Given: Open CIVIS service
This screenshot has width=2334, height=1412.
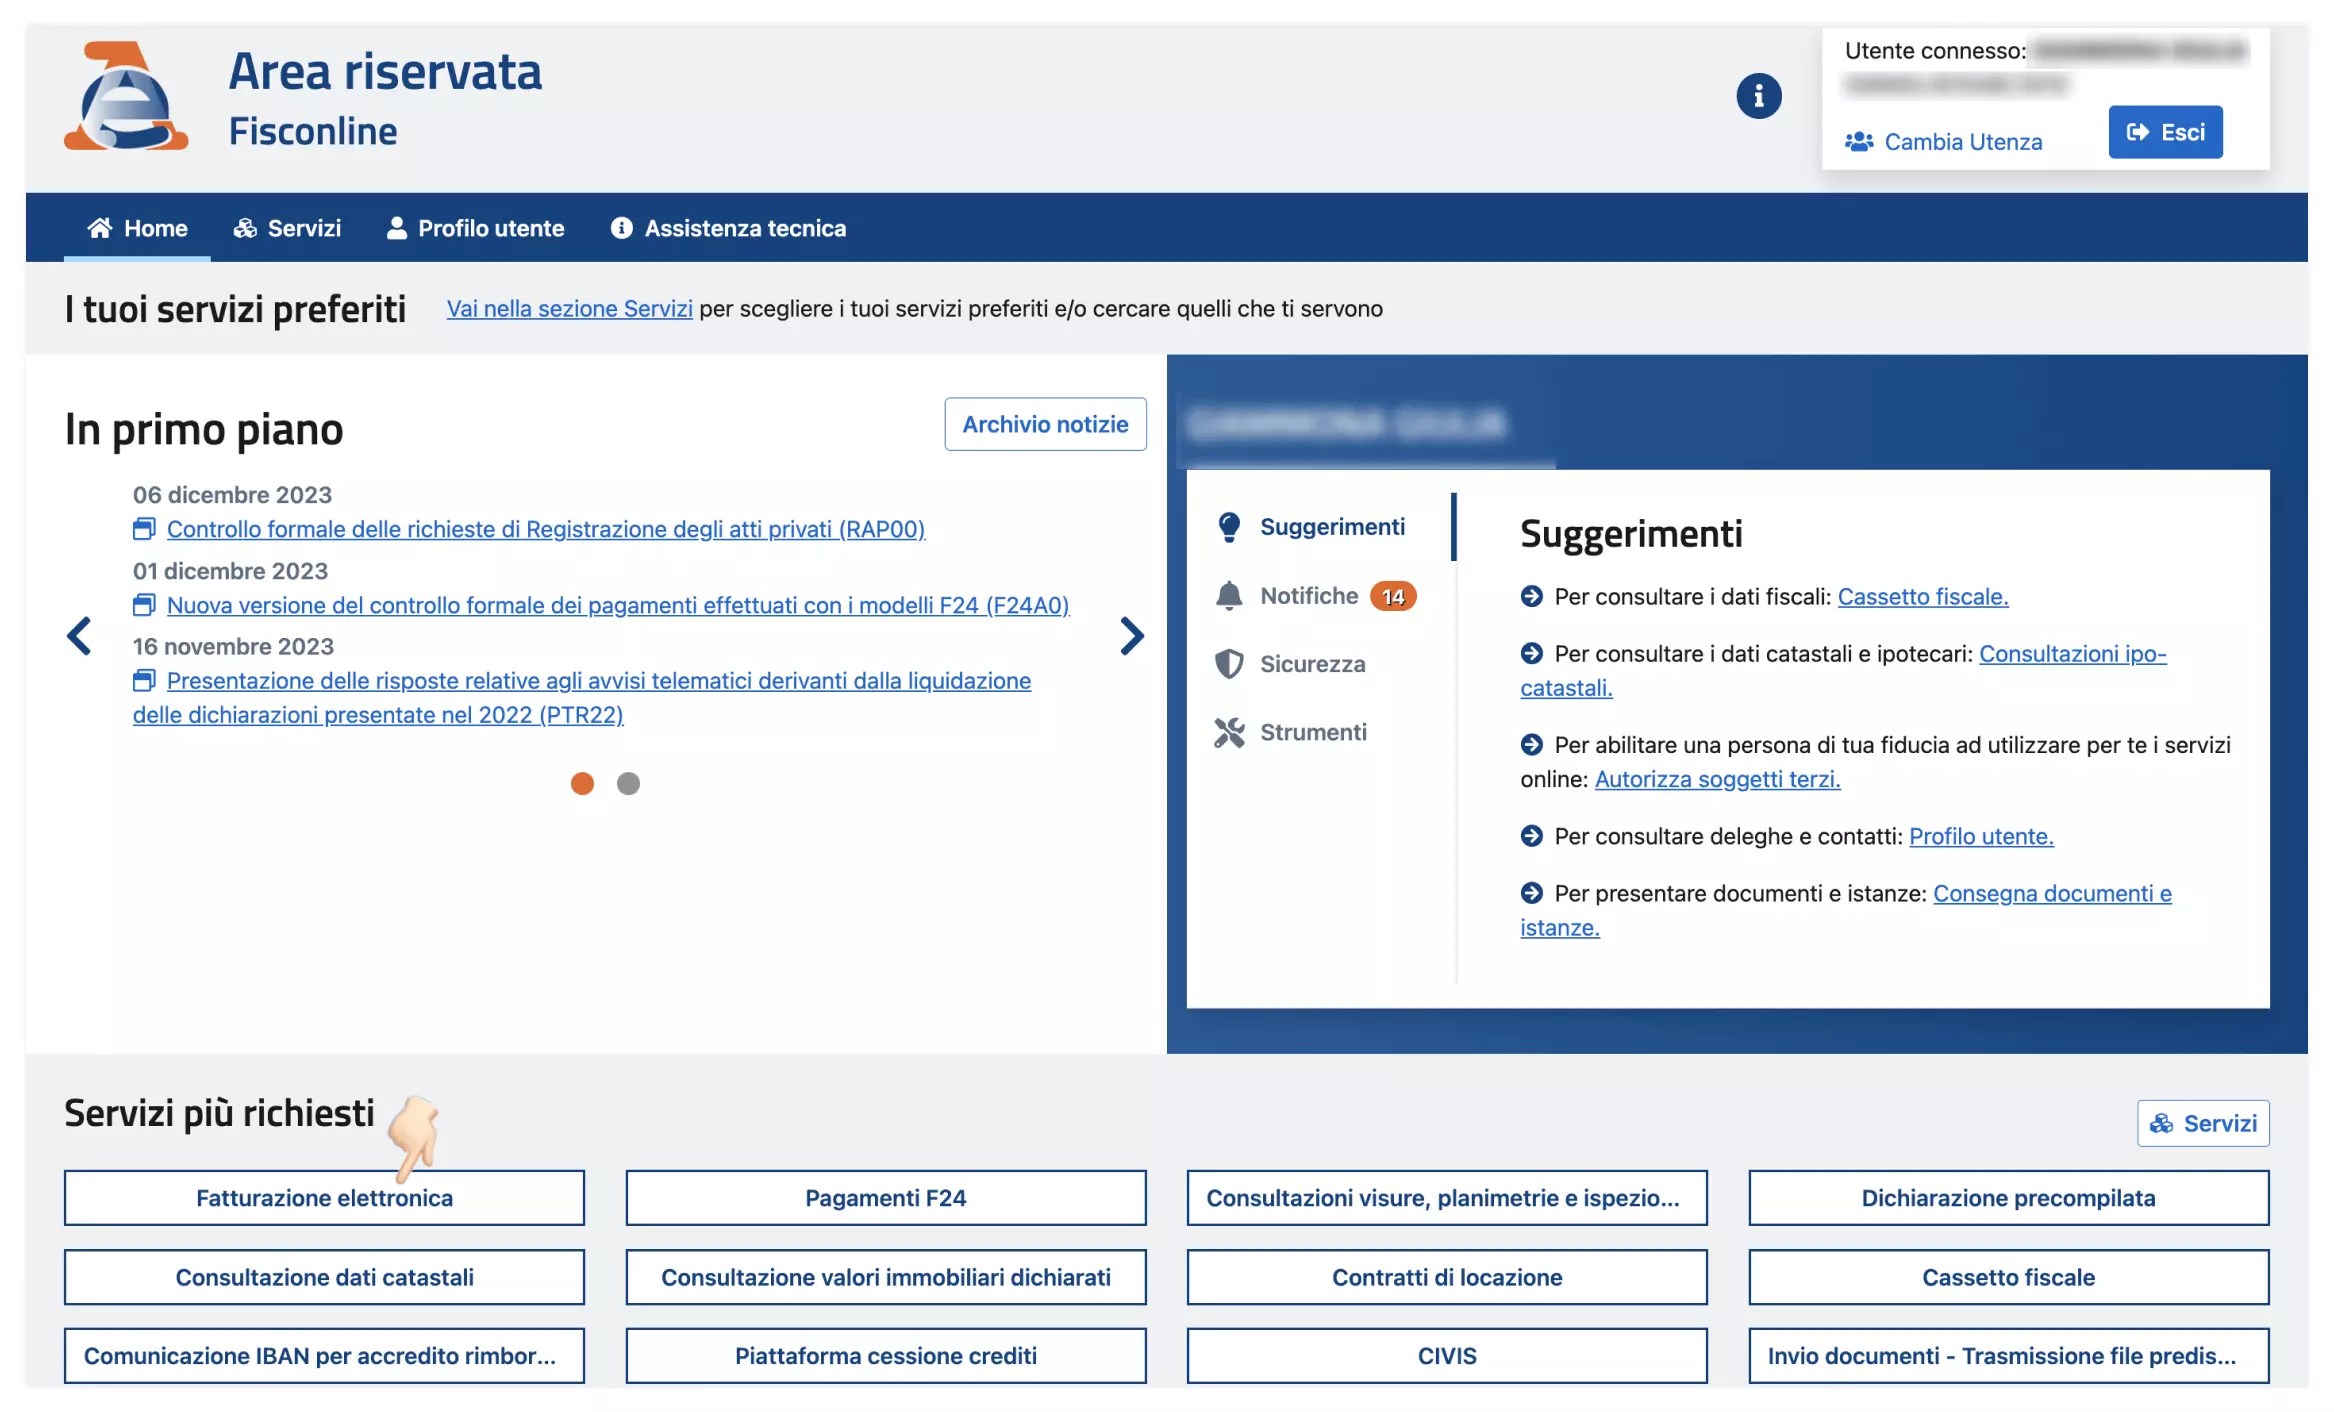Looking at the screenshot, I should (x=1446, y=1356).
